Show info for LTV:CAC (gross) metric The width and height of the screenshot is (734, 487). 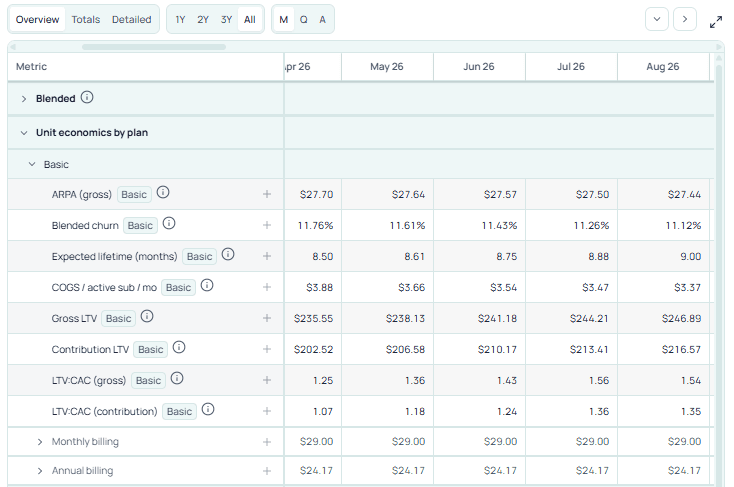coord(177,378)
